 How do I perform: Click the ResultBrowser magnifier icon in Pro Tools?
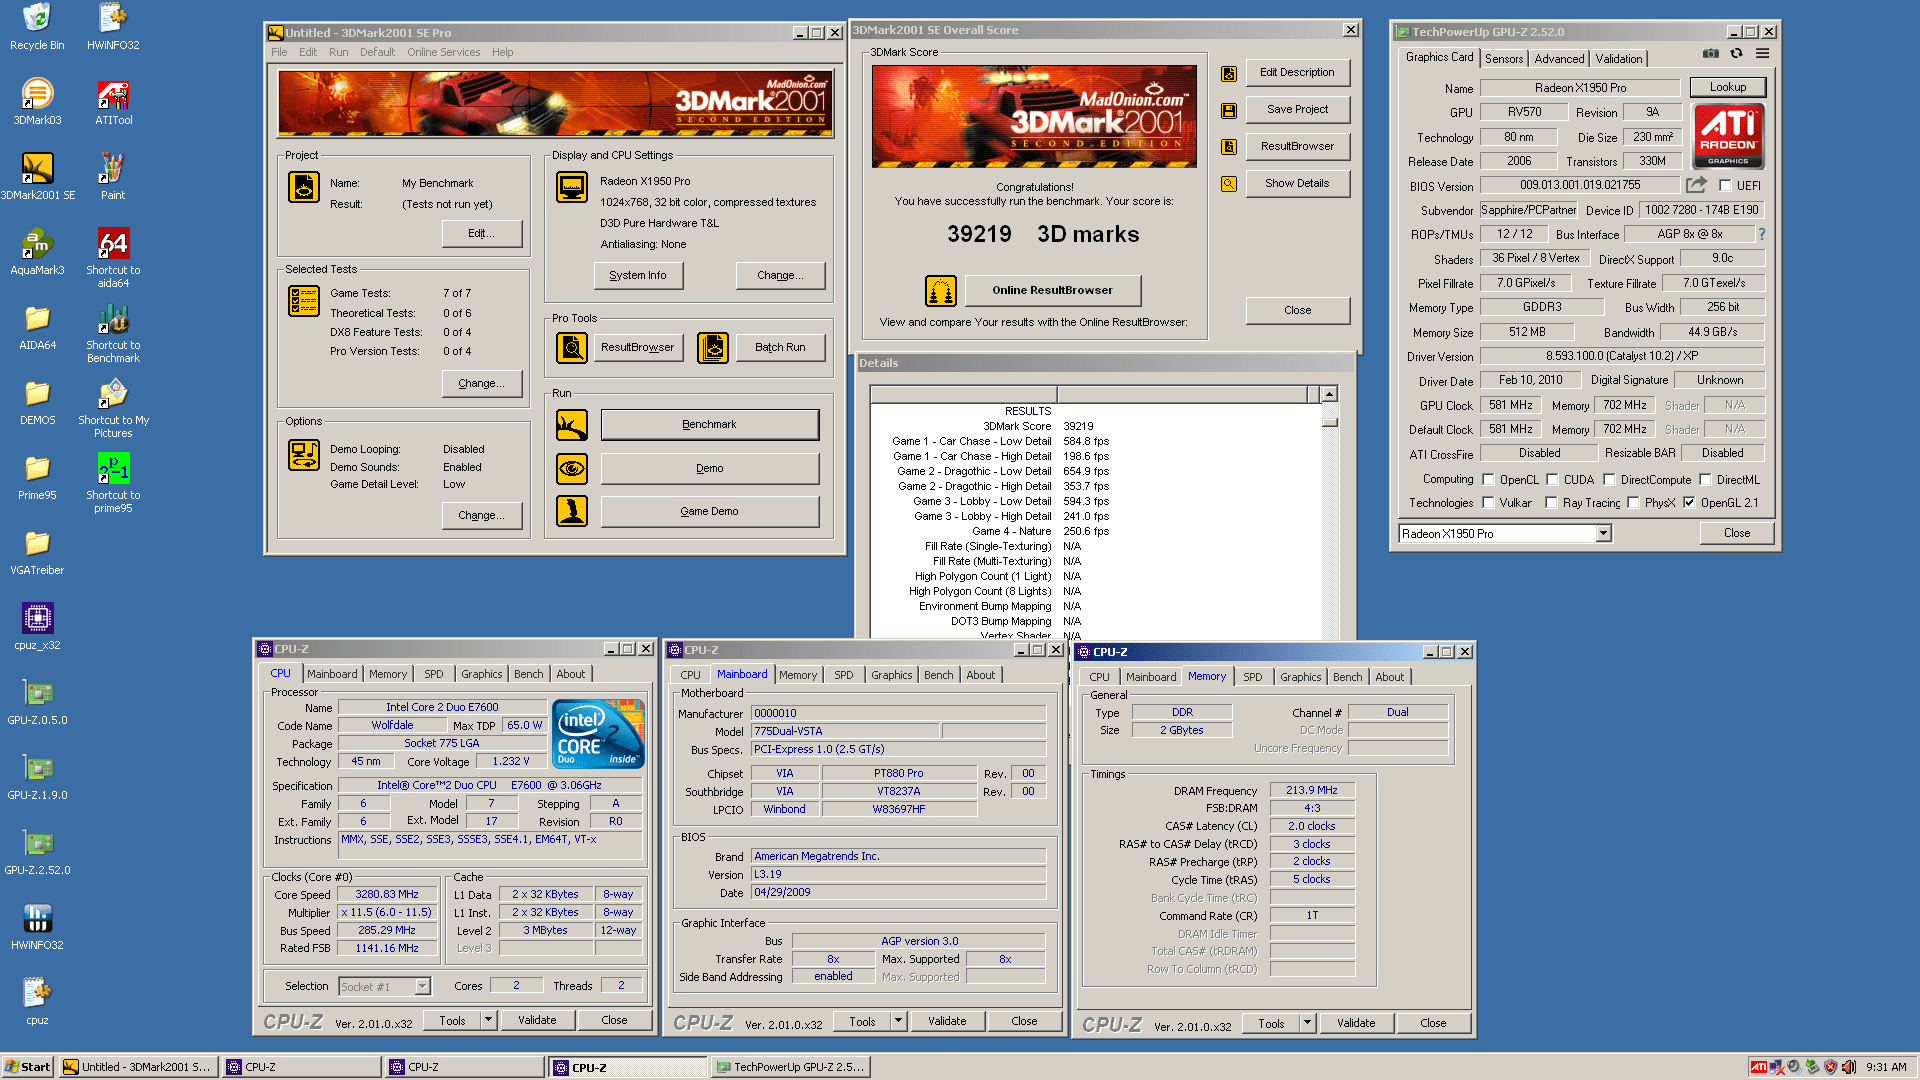tap(572, 348)
